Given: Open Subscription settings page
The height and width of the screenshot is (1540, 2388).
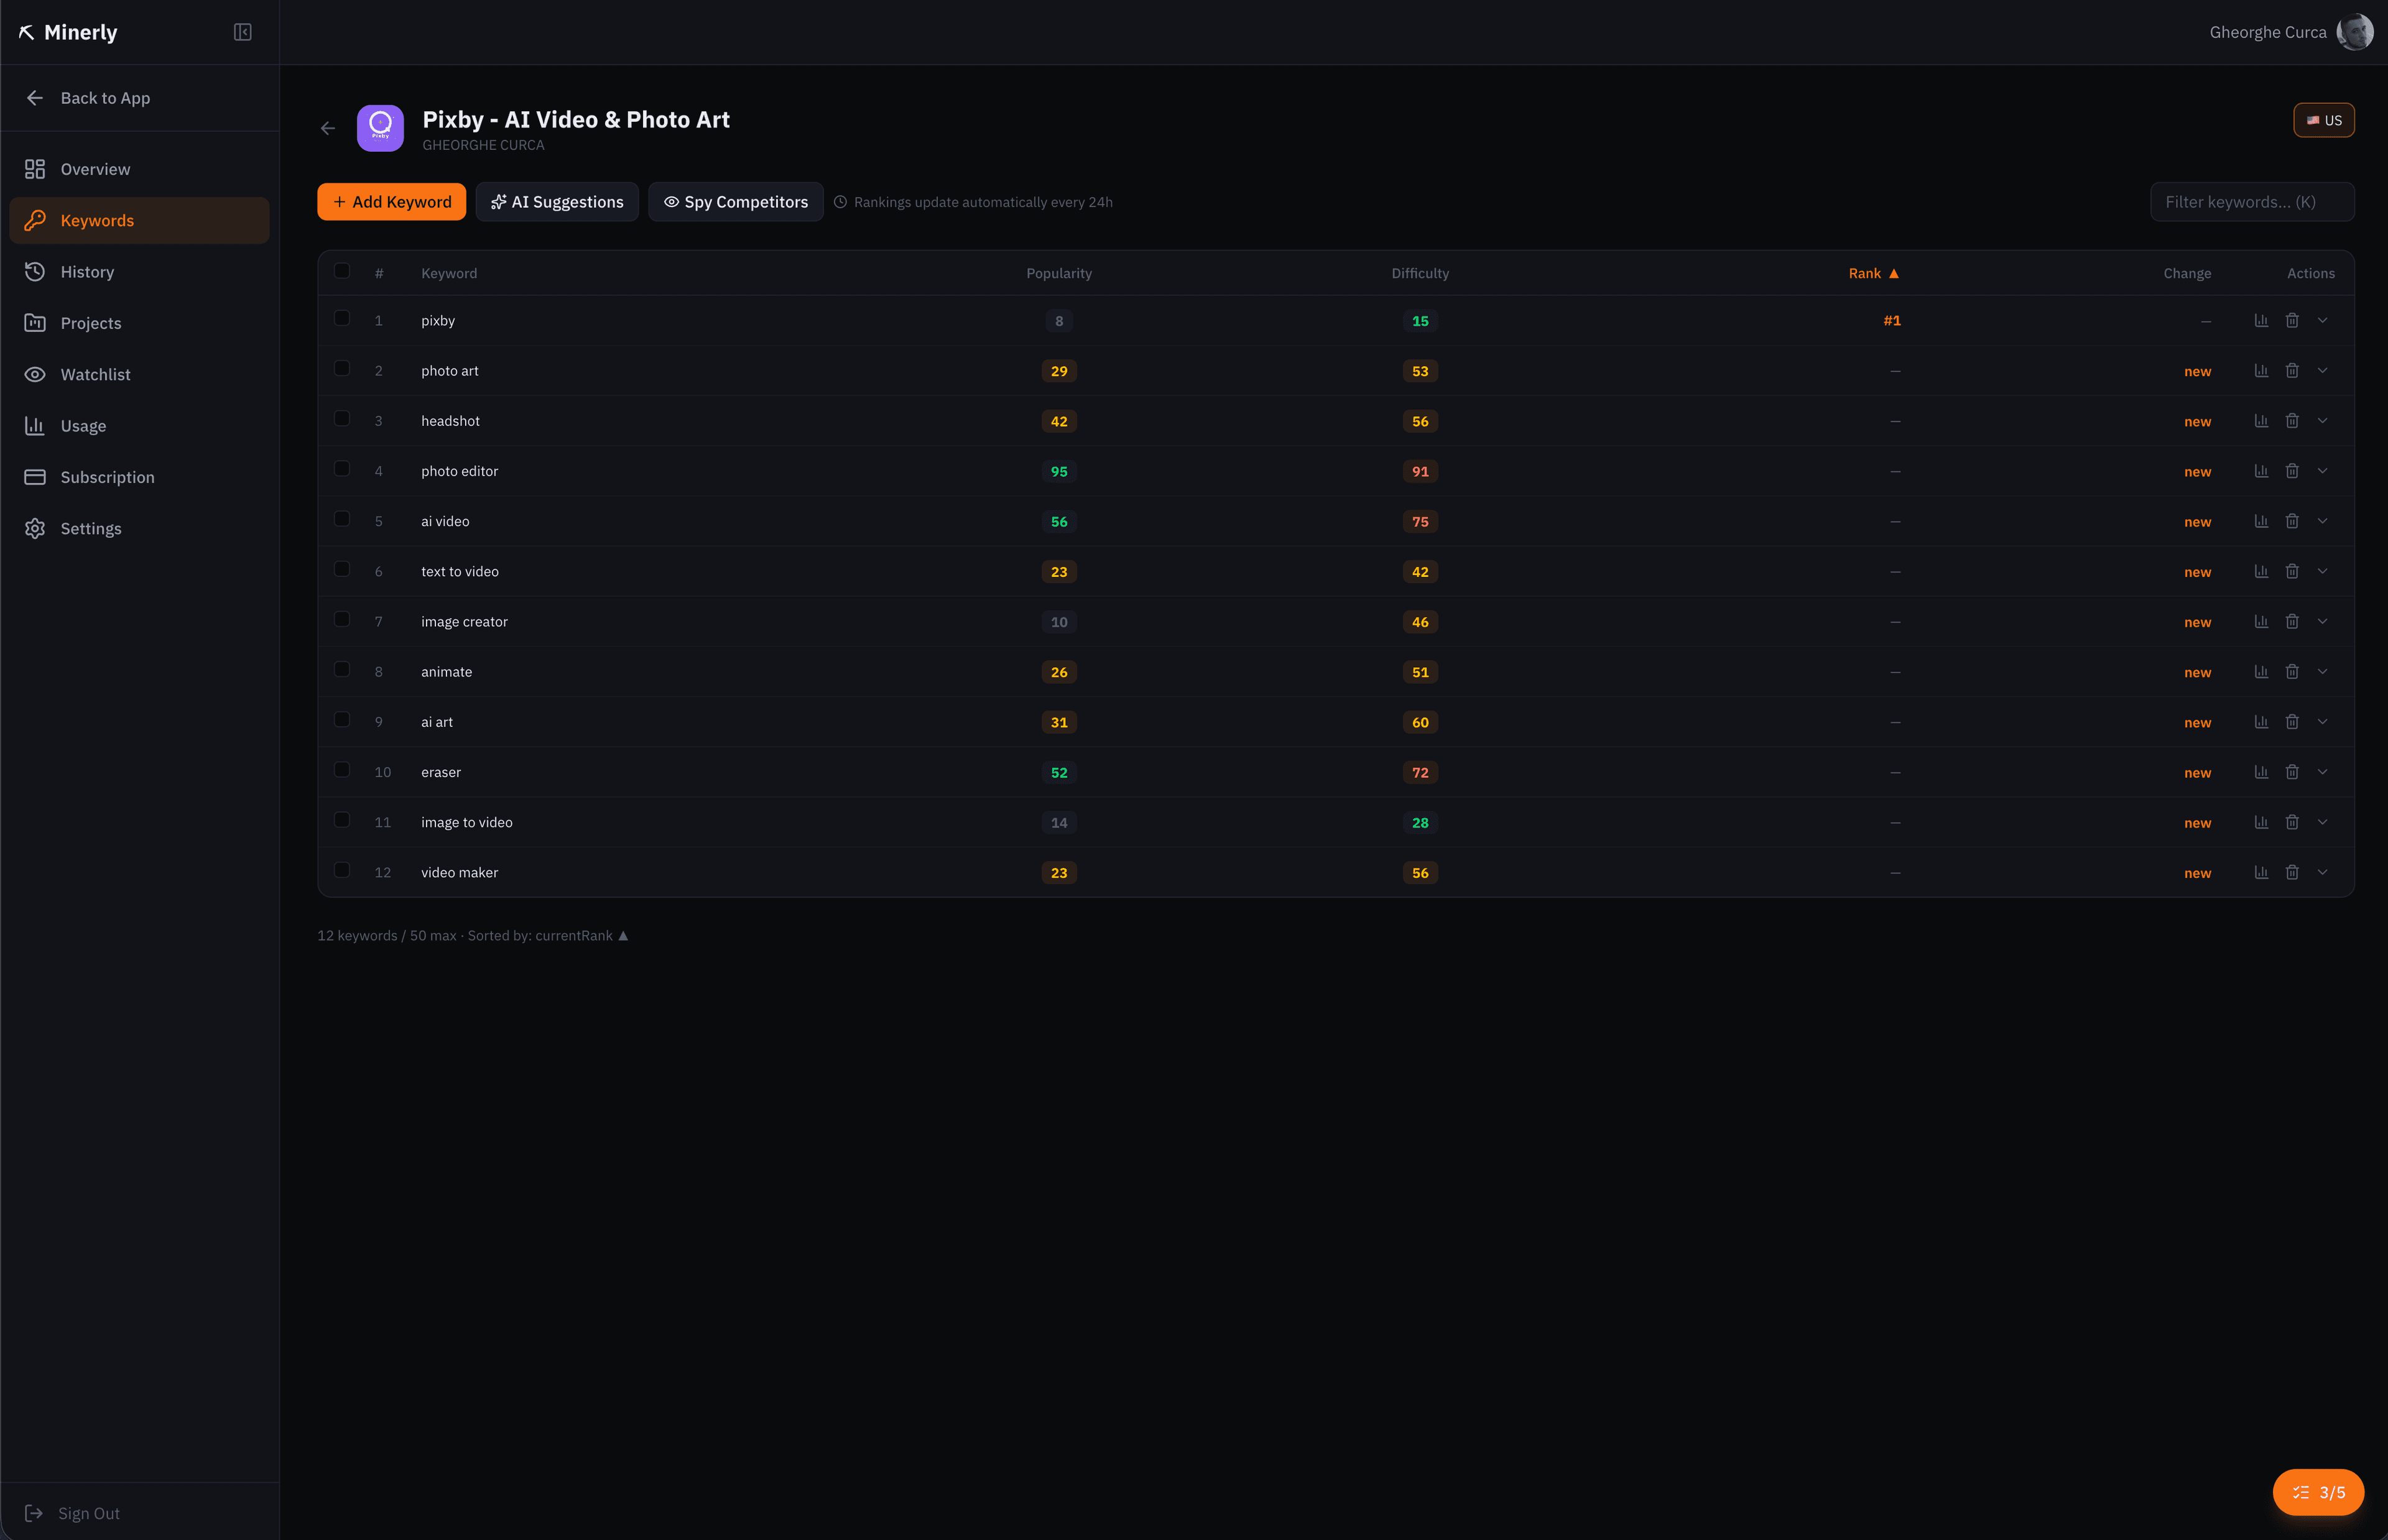Looking at the screenshot, I should click(139, 477).
